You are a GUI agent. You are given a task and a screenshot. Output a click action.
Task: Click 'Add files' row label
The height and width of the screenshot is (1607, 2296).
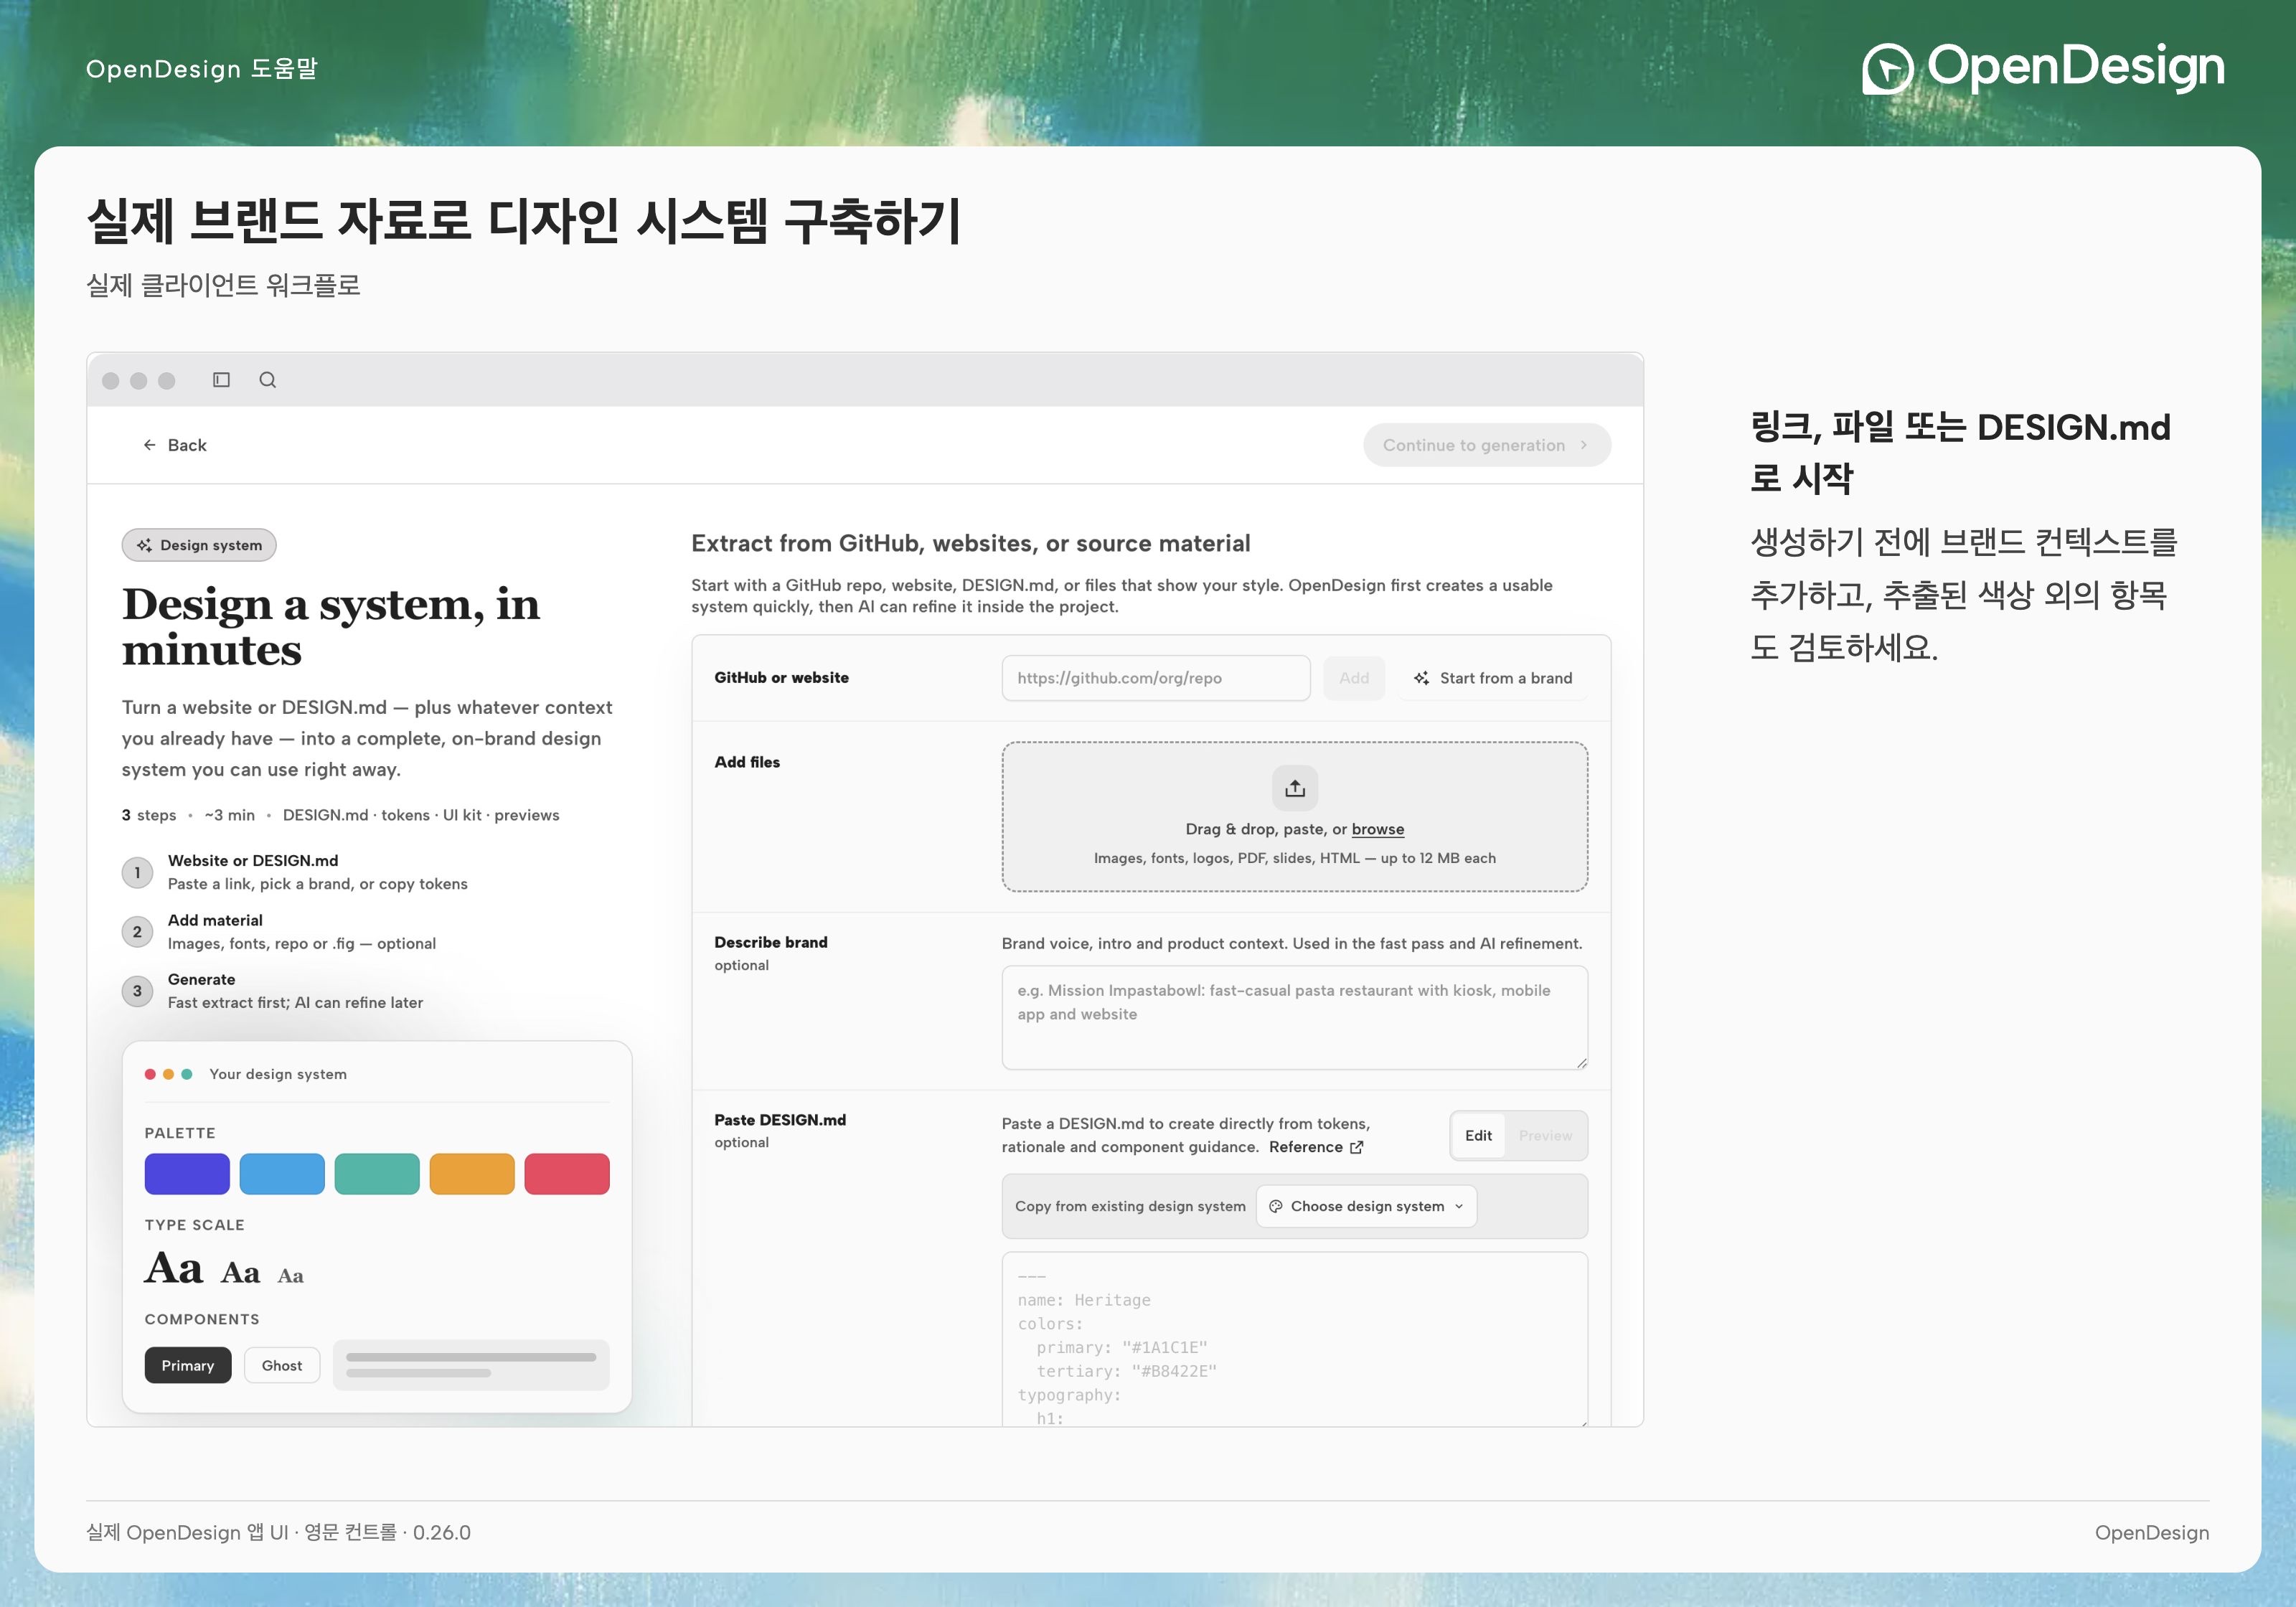tap(747, 762)
